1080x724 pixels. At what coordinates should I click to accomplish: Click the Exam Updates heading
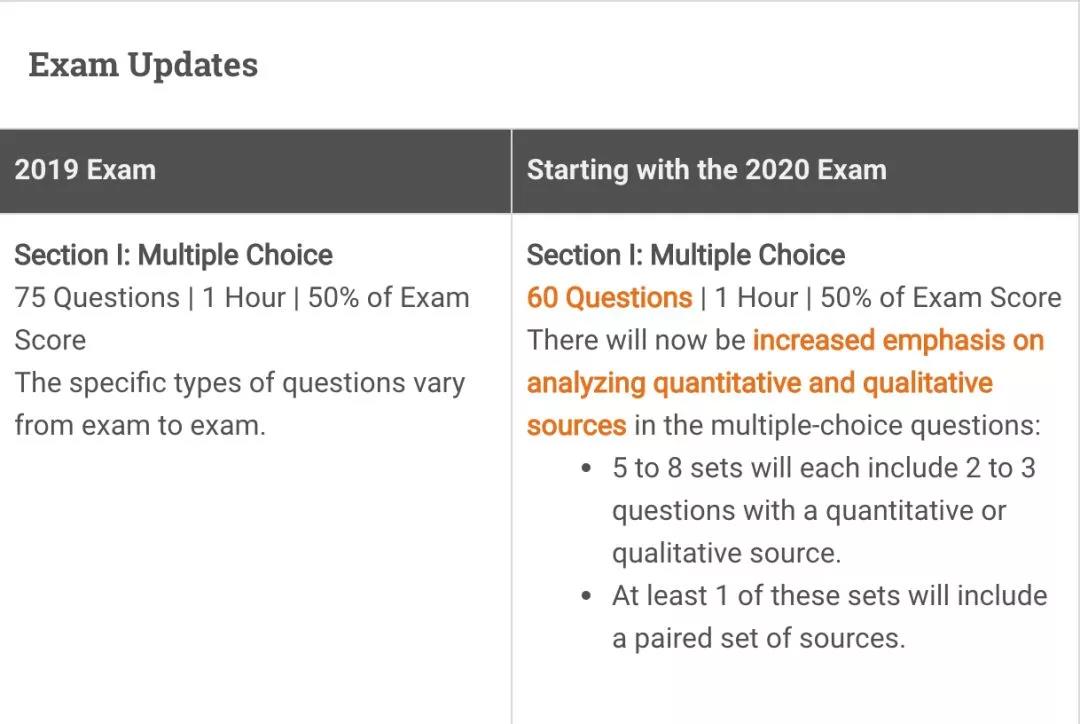(x=143, y=65)
